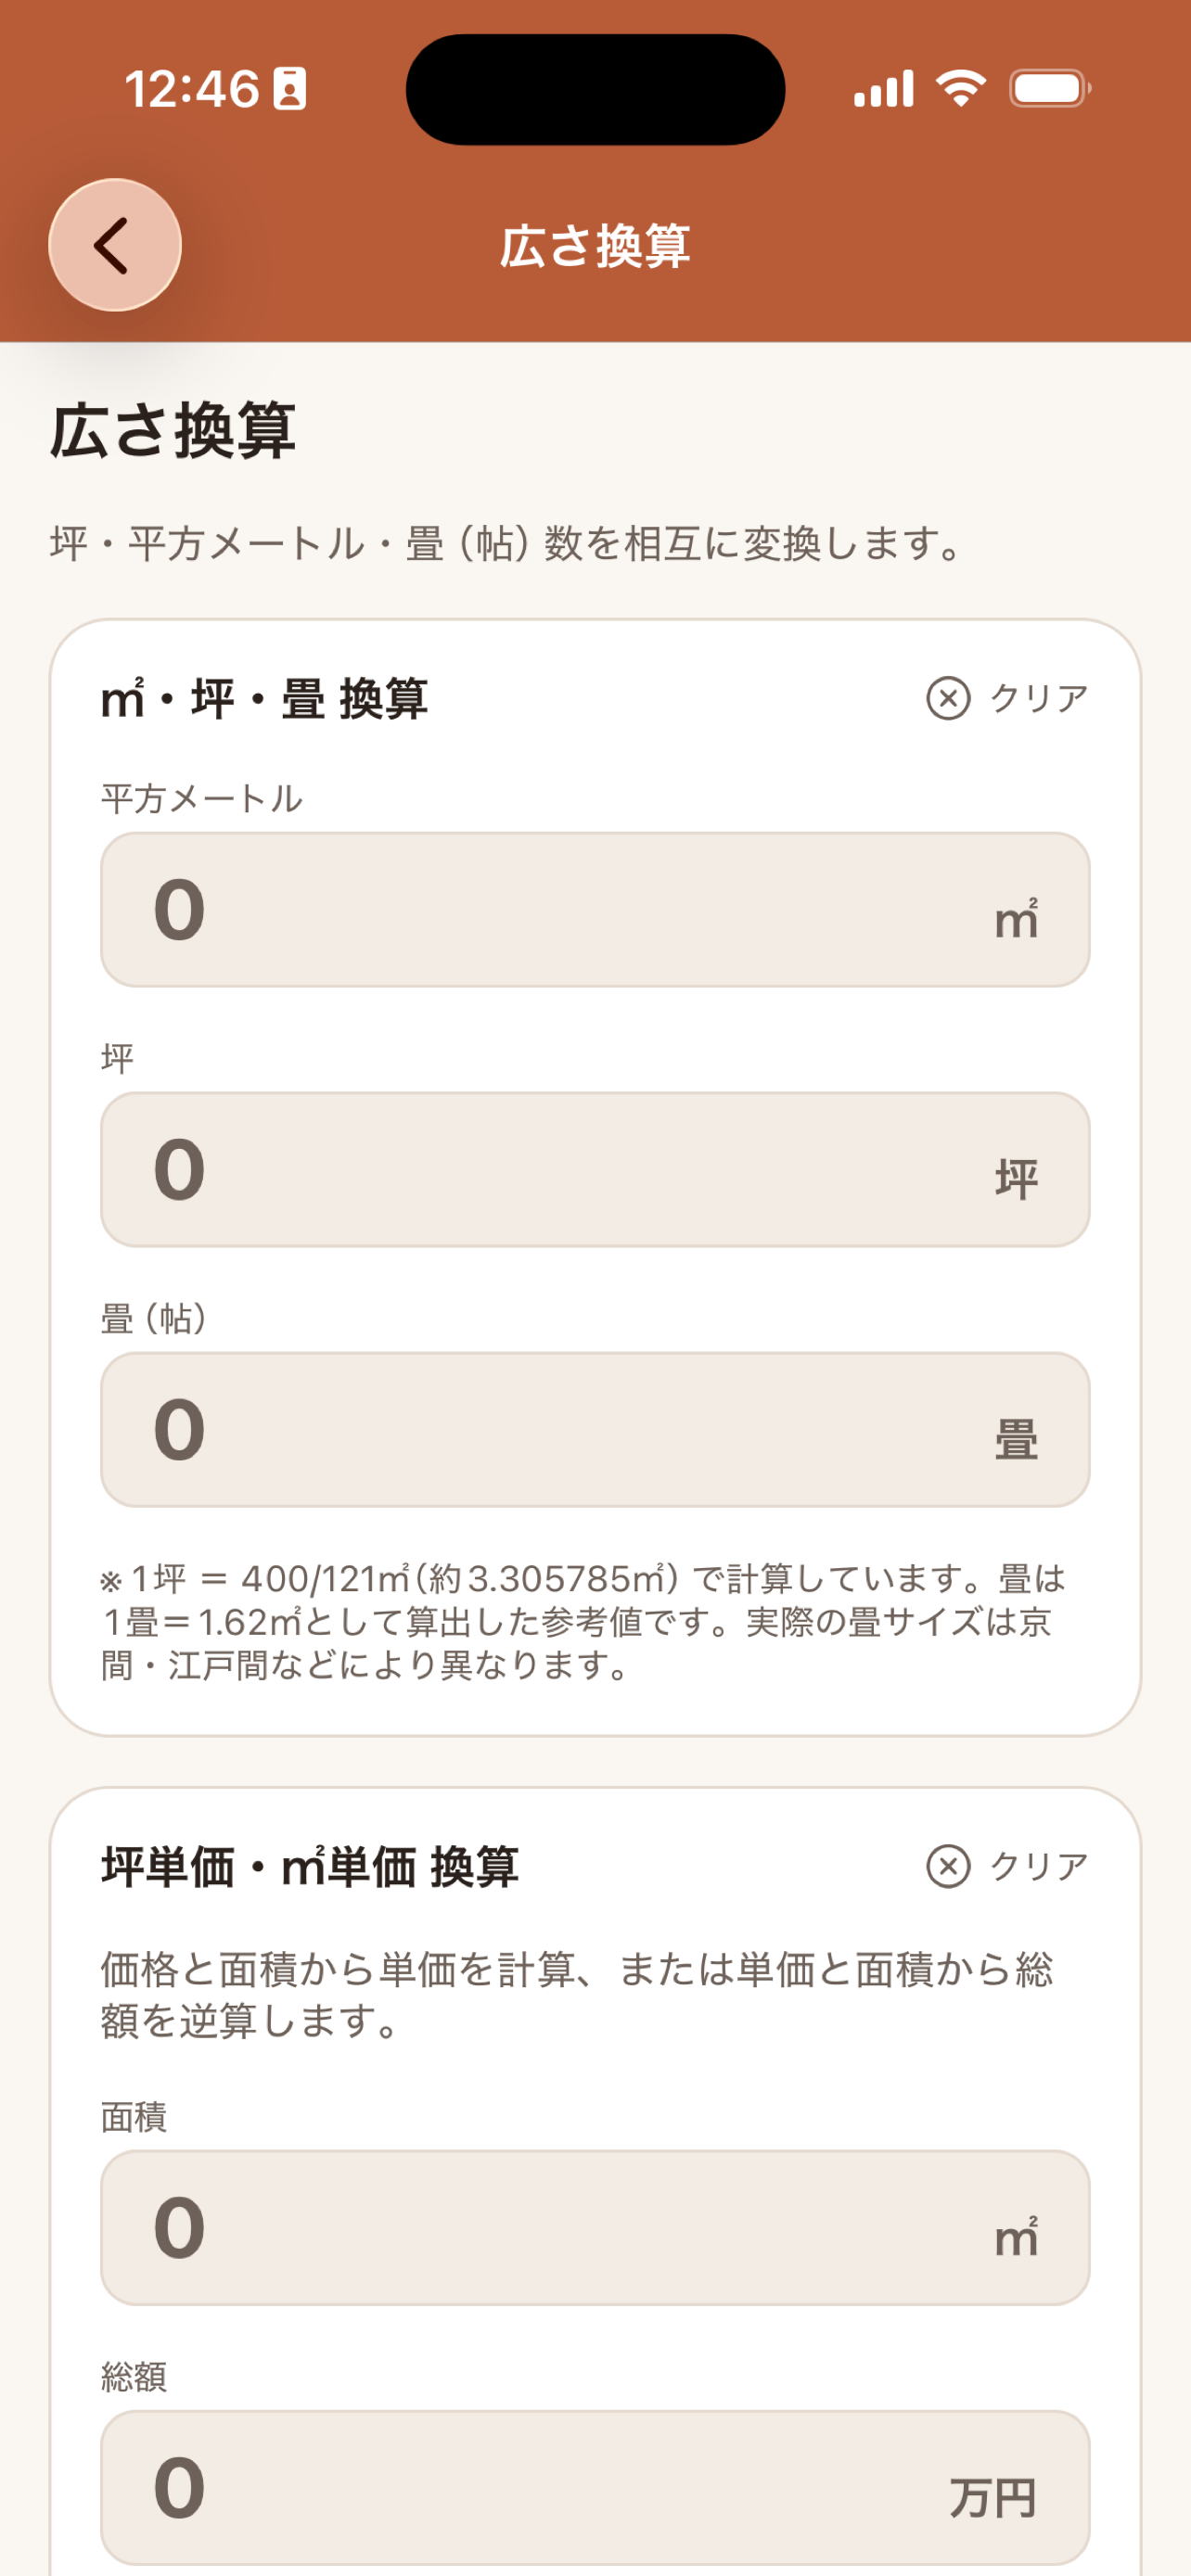The image size is (1191, 2576).
Task: Click the clear X icon for 坪単価 換算
Action: click(x=948, y=1866)
